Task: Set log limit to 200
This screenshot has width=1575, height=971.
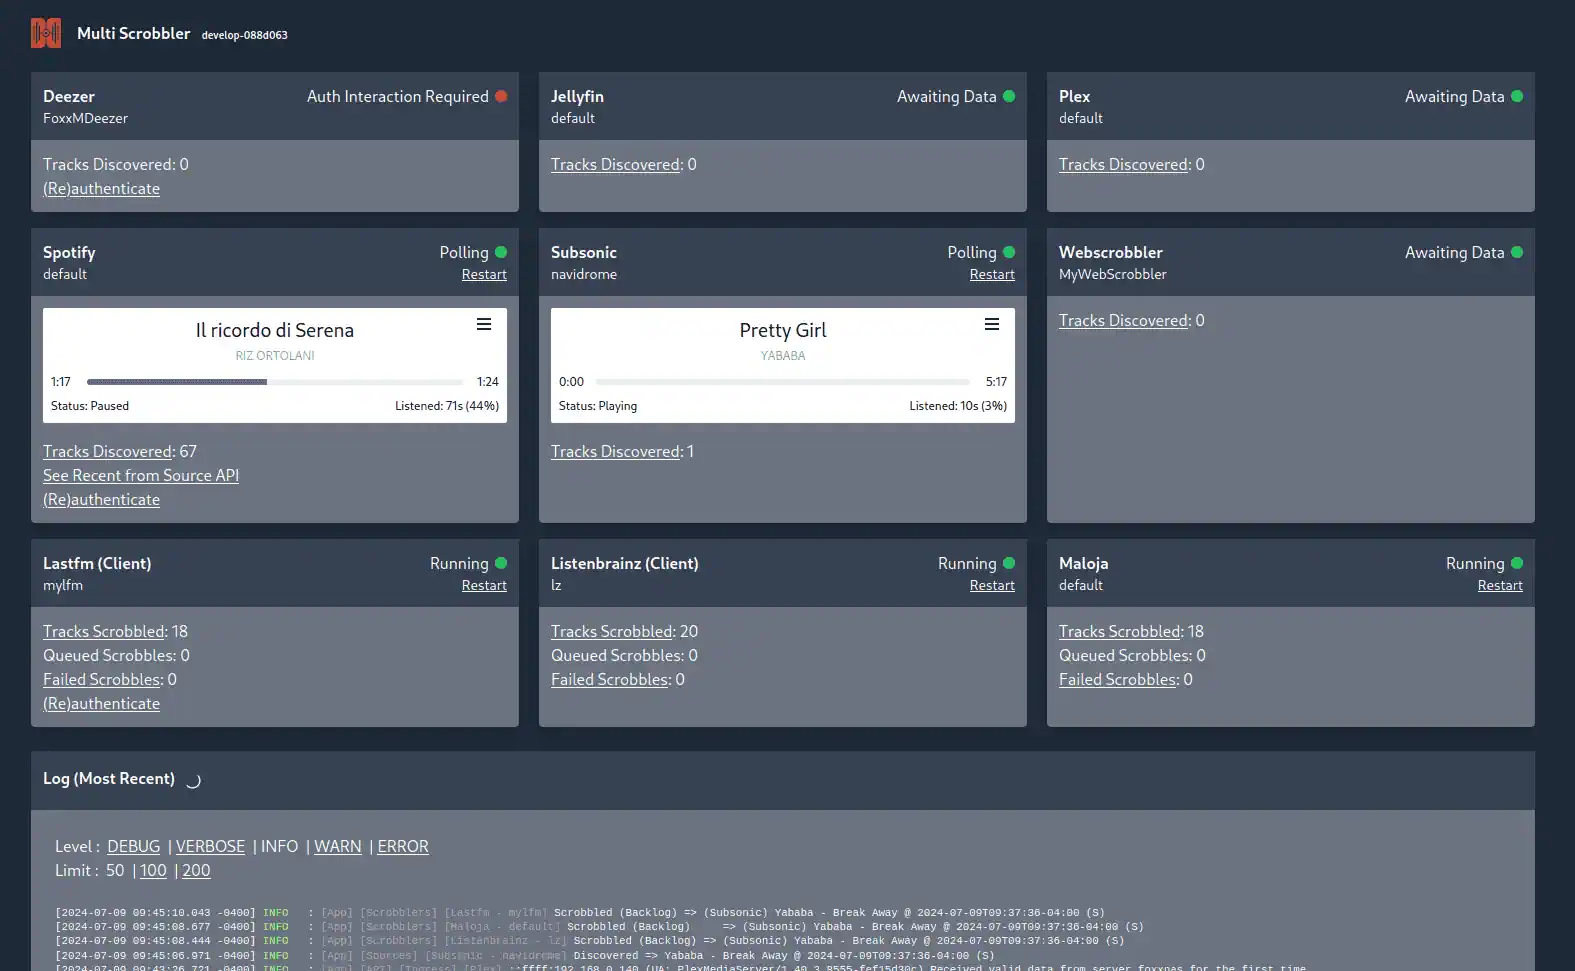Action: pyautogui.click(x=196, y=870)
